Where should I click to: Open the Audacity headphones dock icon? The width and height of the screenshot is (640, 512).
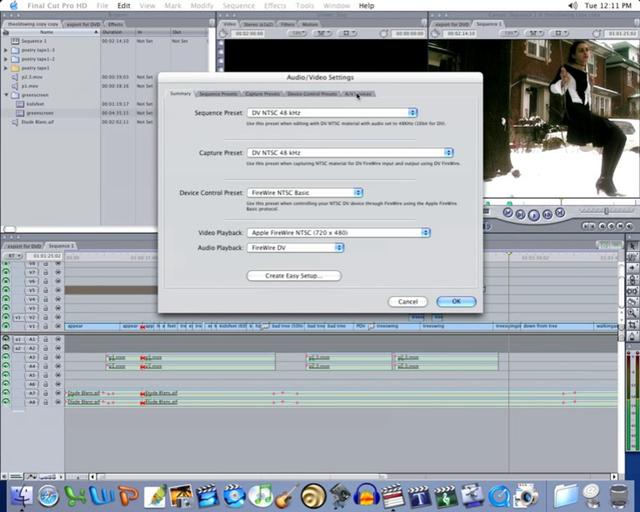click(366, 495)
